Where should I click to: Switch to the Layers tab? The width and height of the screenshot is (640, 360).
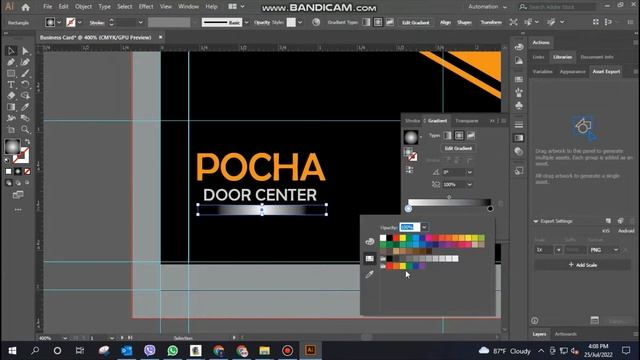click(539, 334)
